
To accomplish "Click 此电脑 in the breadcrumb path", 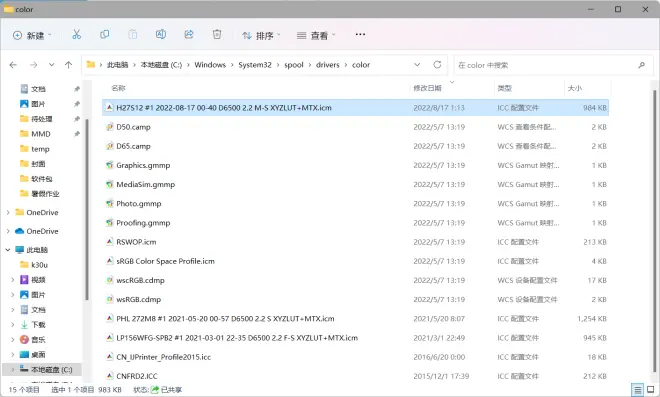I will pyautogui.click(x=117, y=65).
